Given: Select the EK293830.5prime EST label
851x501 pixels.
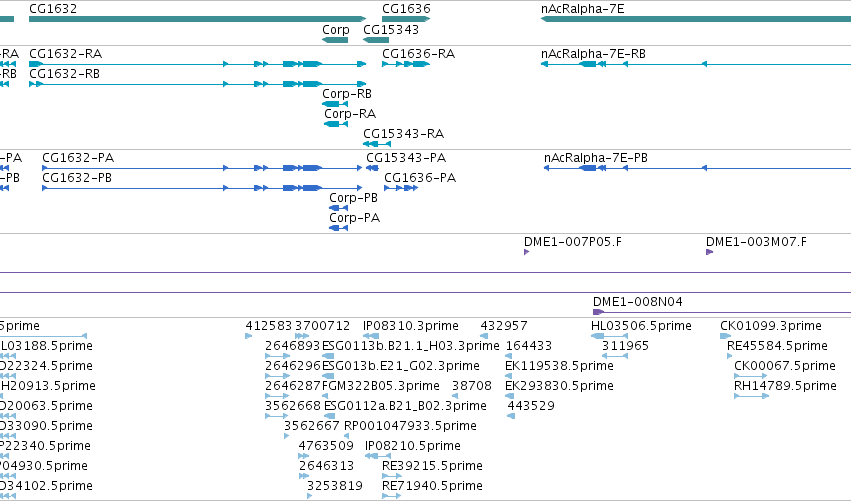Looking at the screenshot, I should [x=560, y=386].
